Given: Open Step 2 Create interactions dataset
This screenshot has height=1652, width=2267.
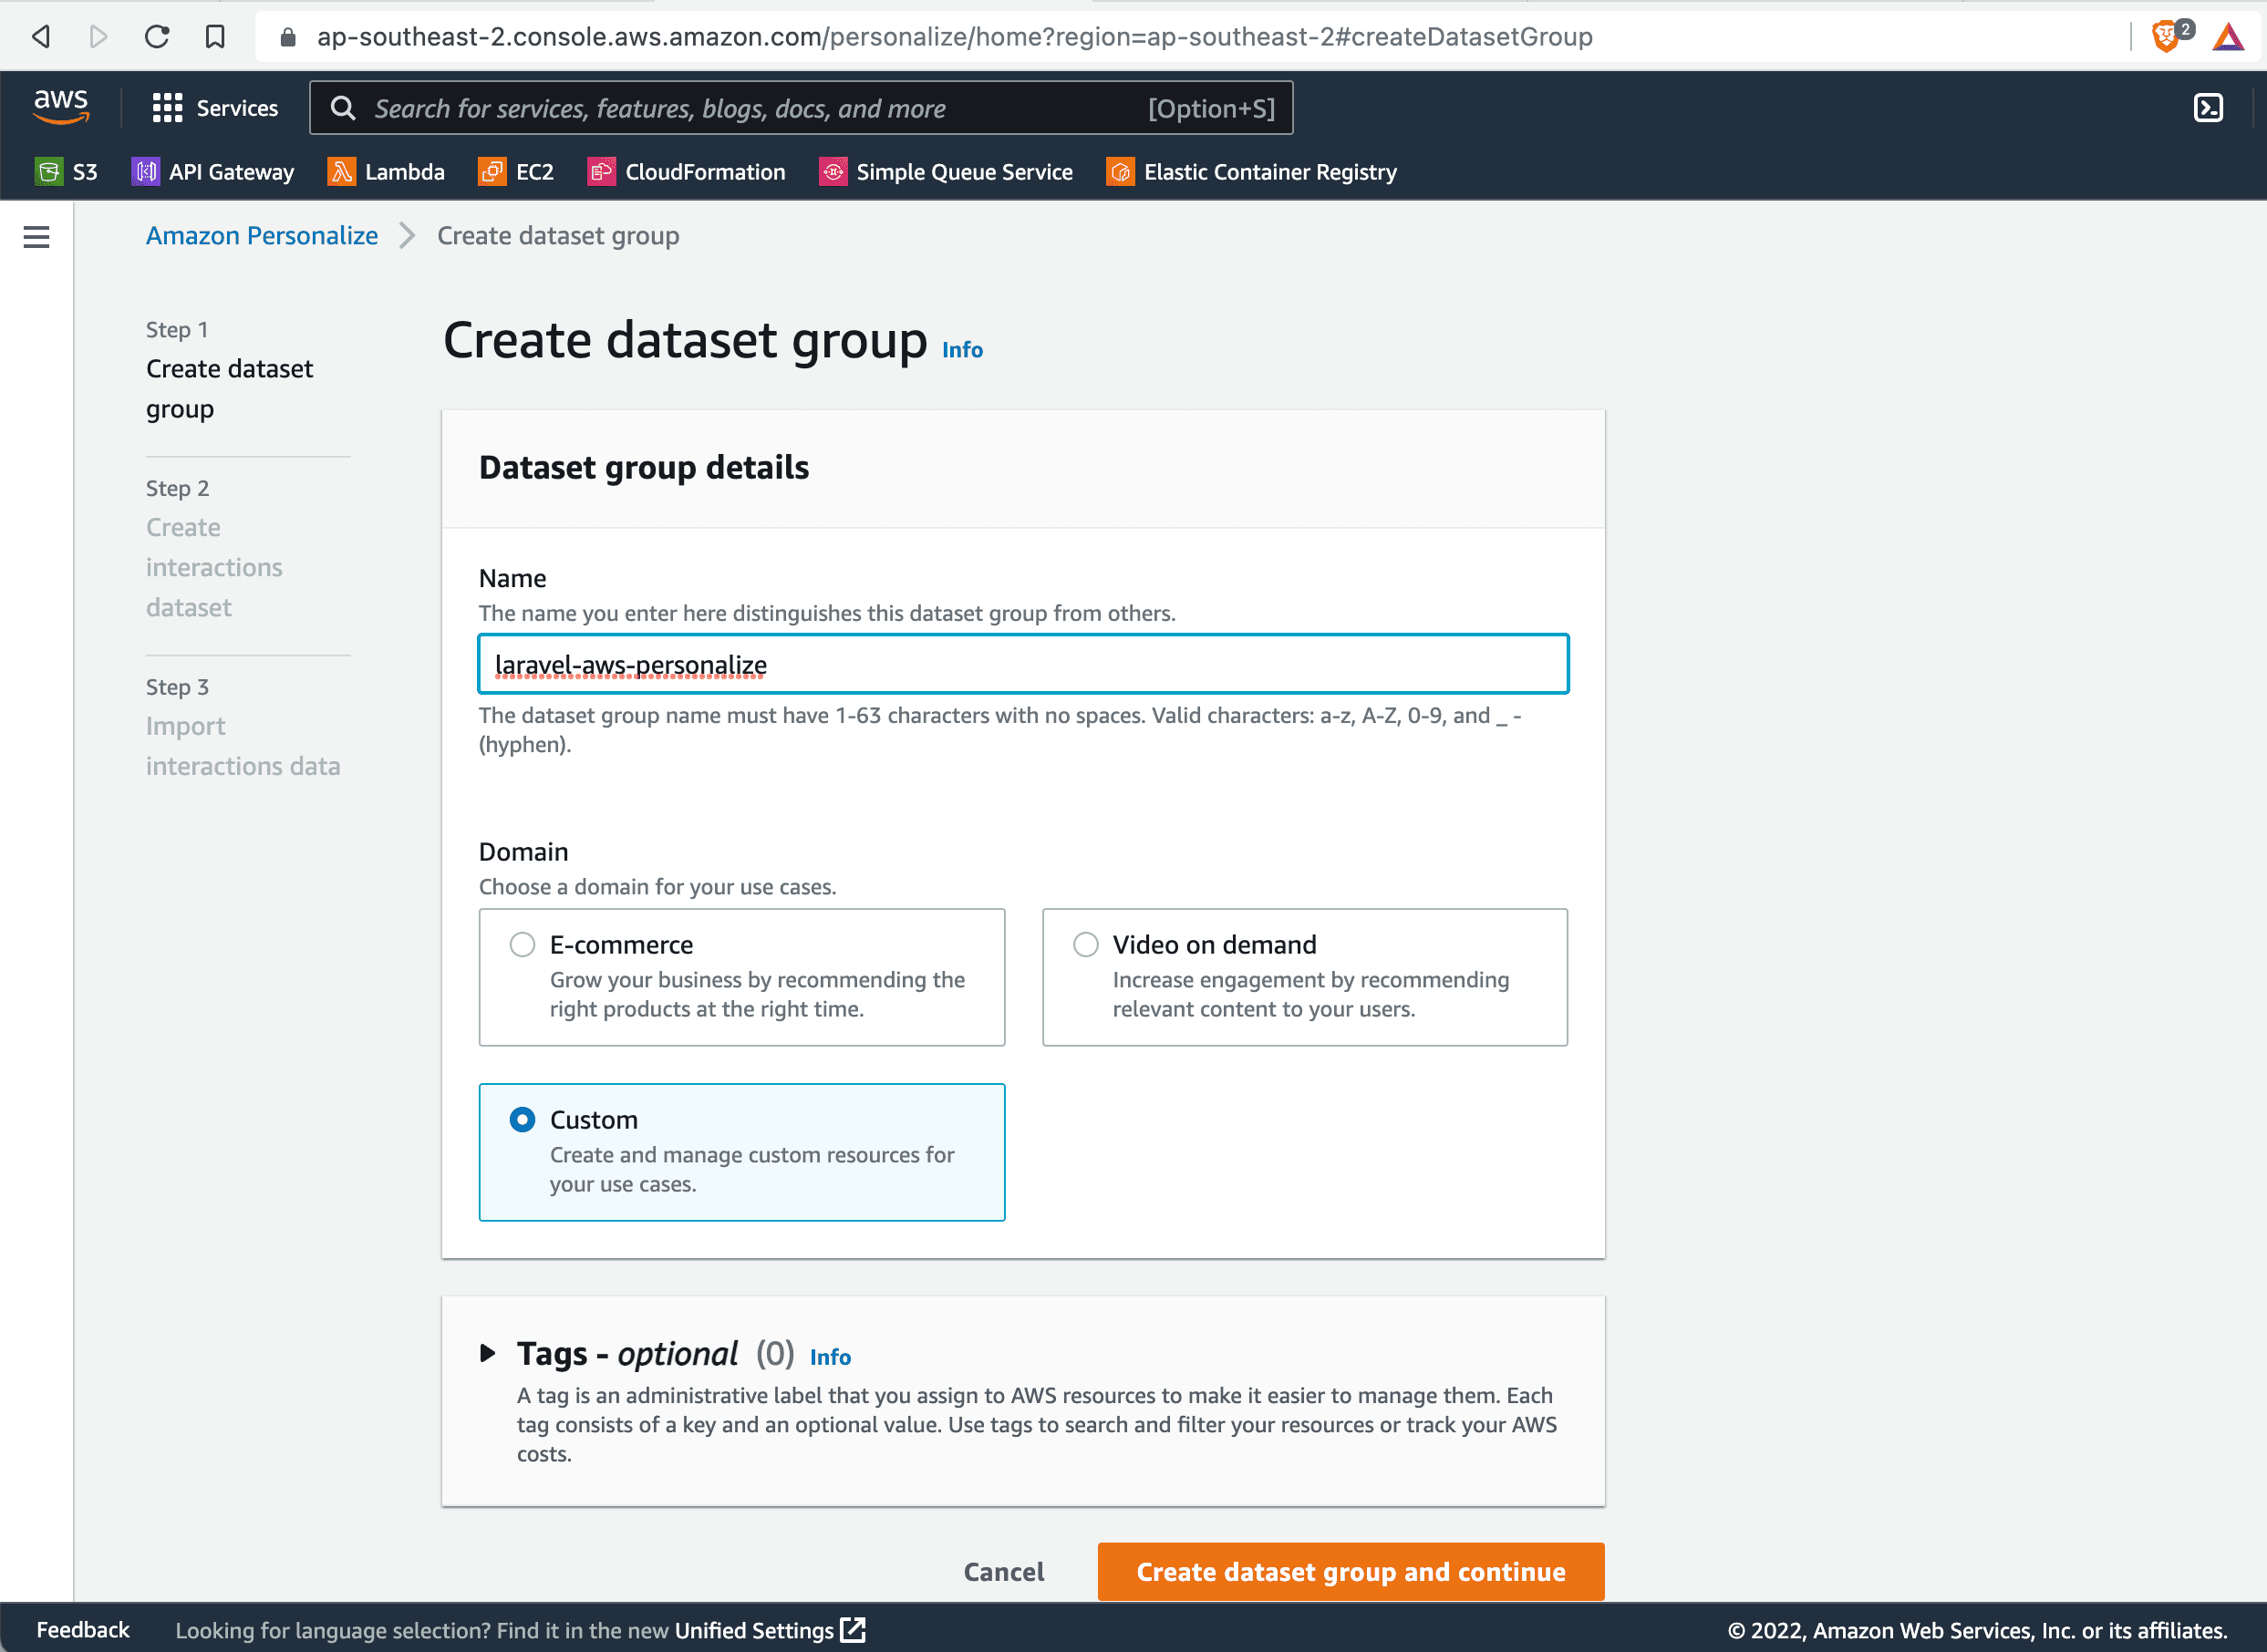Looking at the screenshot, I should (x=214, y=567).
